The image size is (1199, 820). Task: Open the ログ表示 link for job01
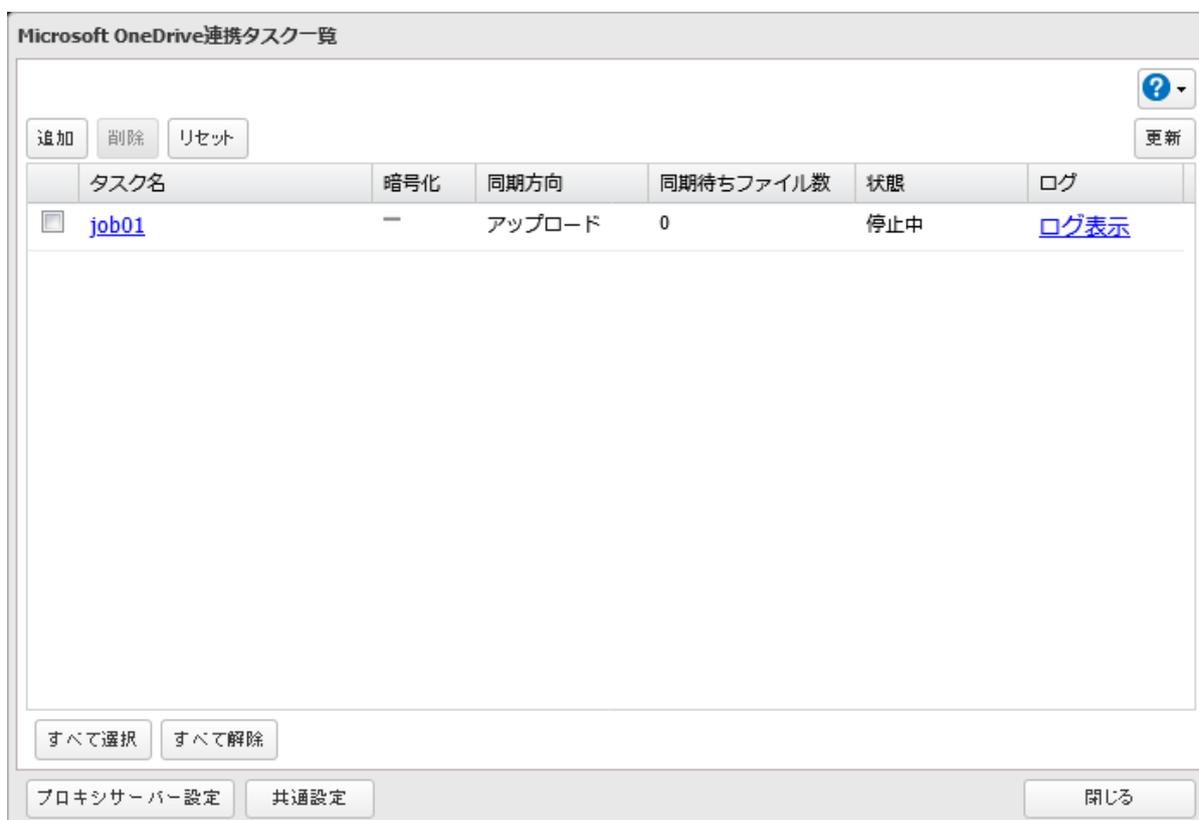point(1084,226)
